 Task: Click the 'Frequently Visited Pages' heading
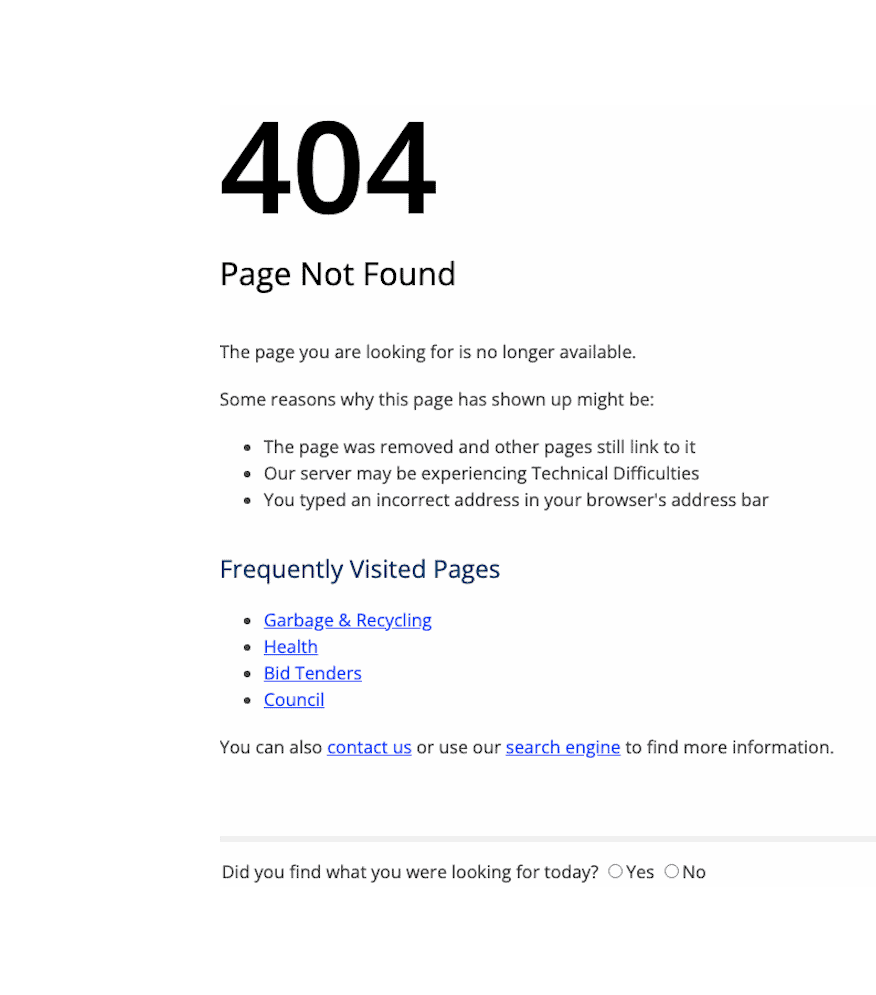click(x=360, y=570)
